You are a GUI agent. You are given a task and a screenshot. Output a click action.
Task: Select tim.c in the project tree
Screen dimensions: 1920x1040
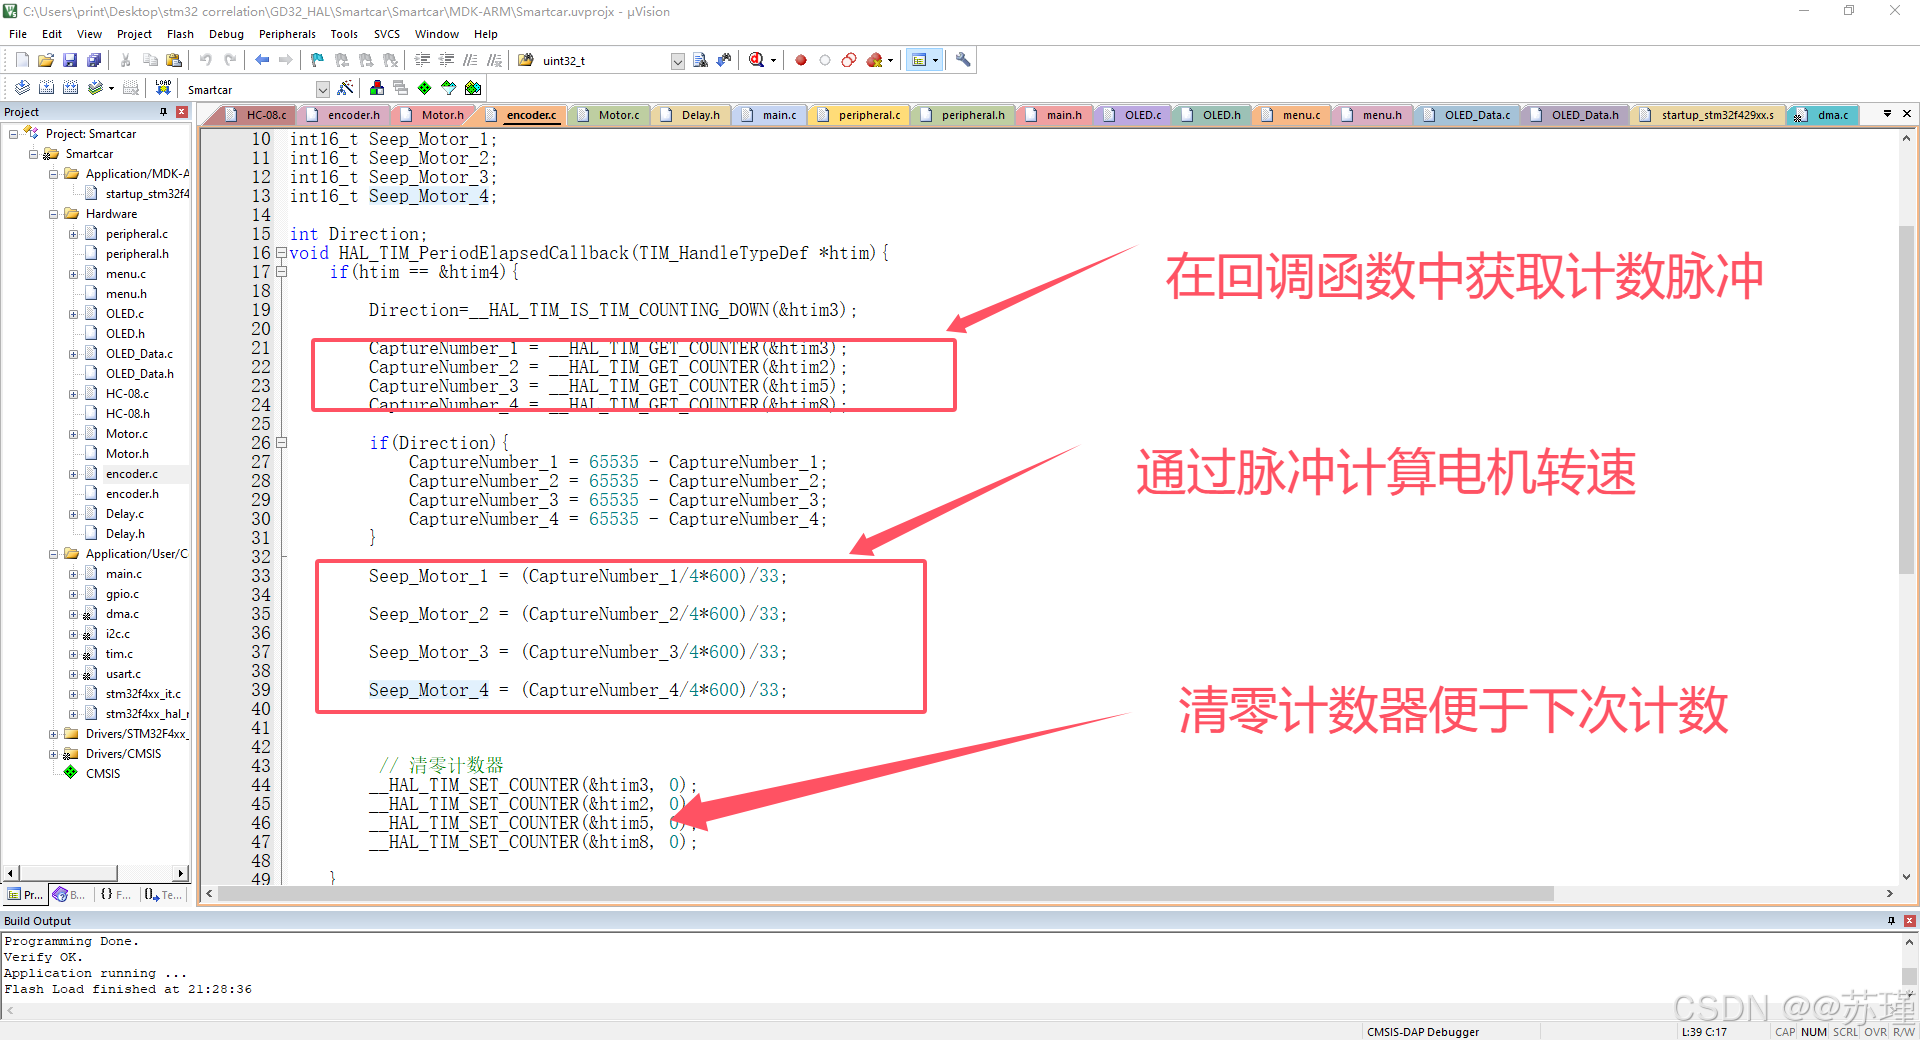point(119,654)
